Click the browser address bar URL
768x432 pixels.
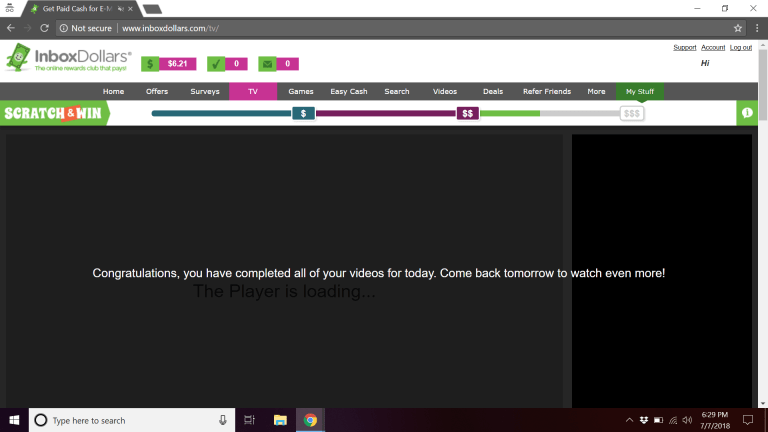(170, 28)
